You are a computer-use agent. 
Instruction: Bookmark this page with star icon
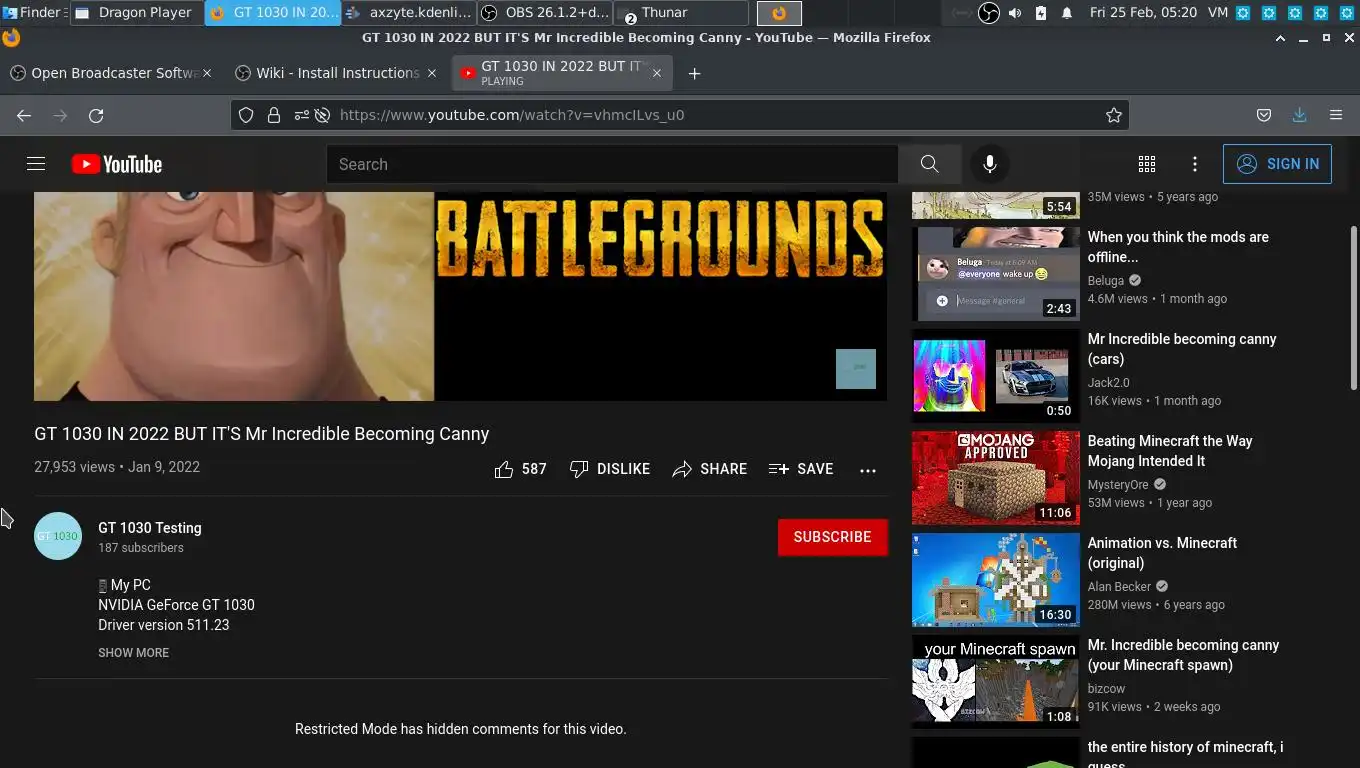[x=1113, y=115]
